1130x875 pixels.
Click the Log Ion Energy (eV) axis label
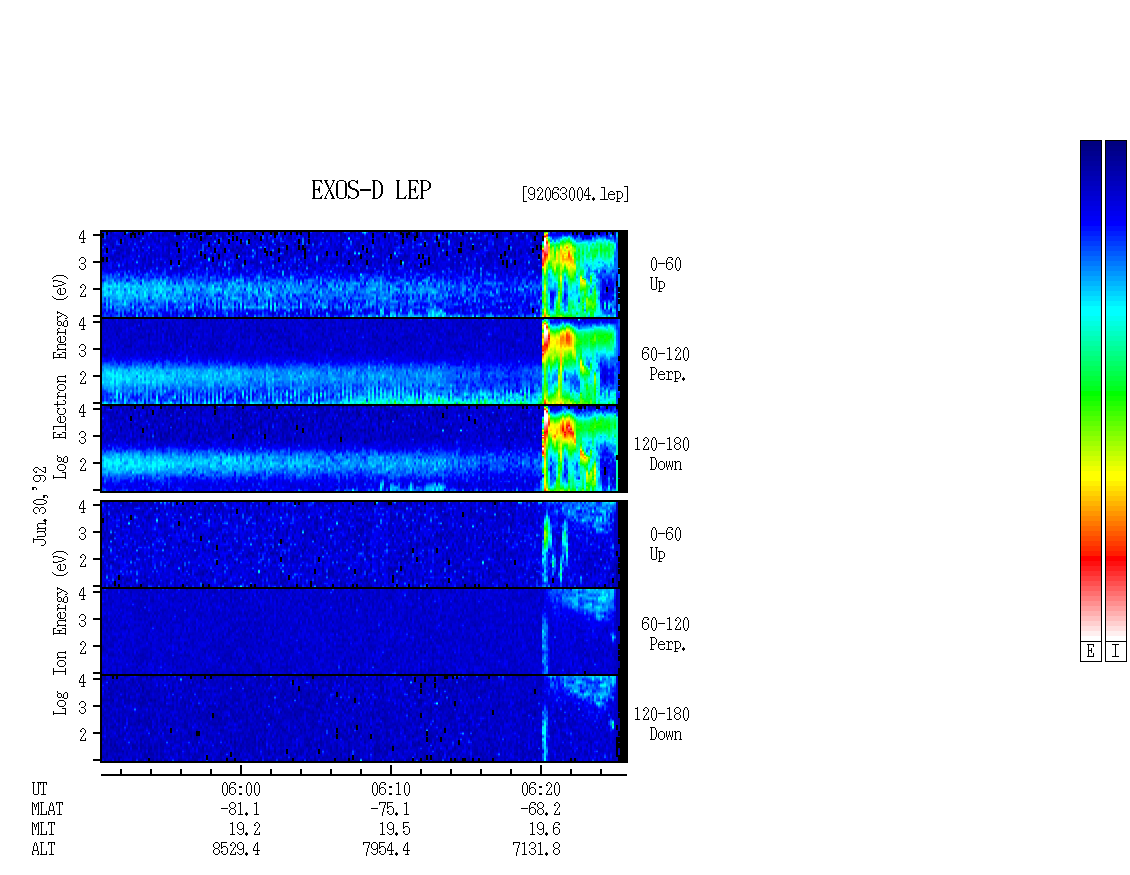click(x=60, y=632)
